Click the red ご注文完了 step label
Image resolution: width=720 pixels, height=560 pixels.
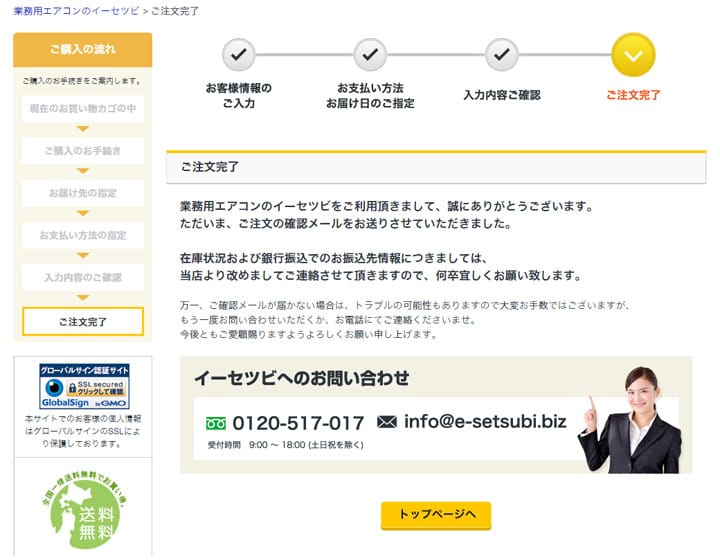pos(633,95)
